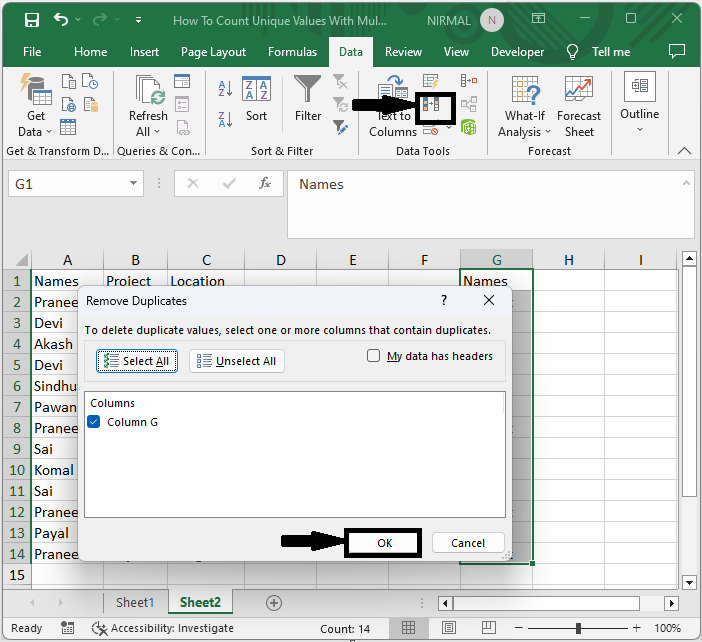Switch to Sheet1 tab

135,603
